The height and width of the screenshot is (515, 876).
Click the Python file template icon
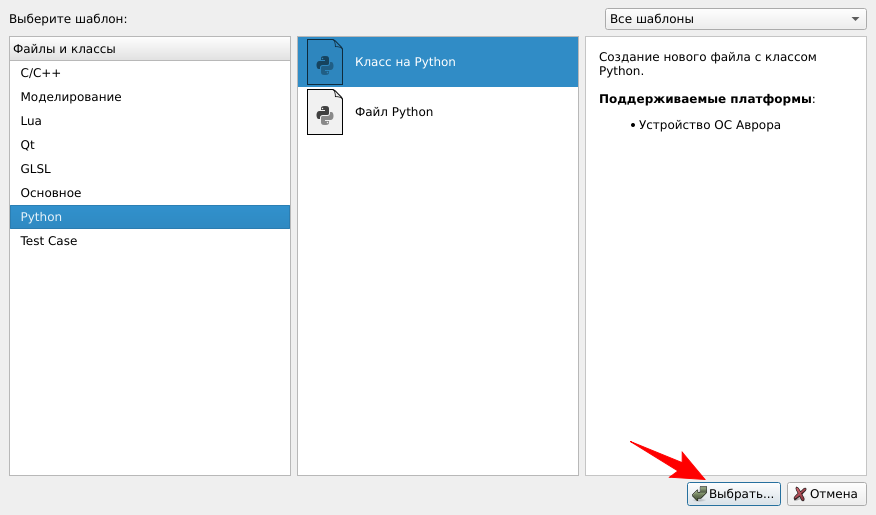[x=324, y=112]
